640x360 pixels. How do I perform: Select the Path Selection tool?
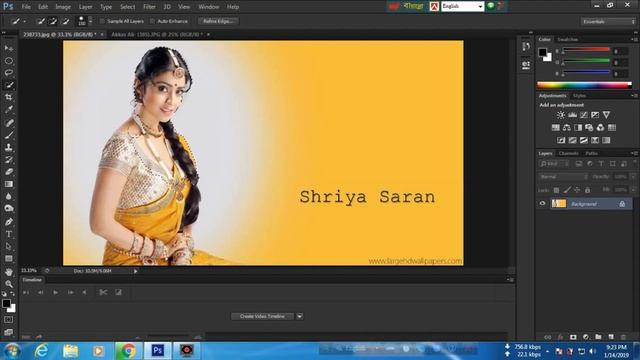(9, 247)
